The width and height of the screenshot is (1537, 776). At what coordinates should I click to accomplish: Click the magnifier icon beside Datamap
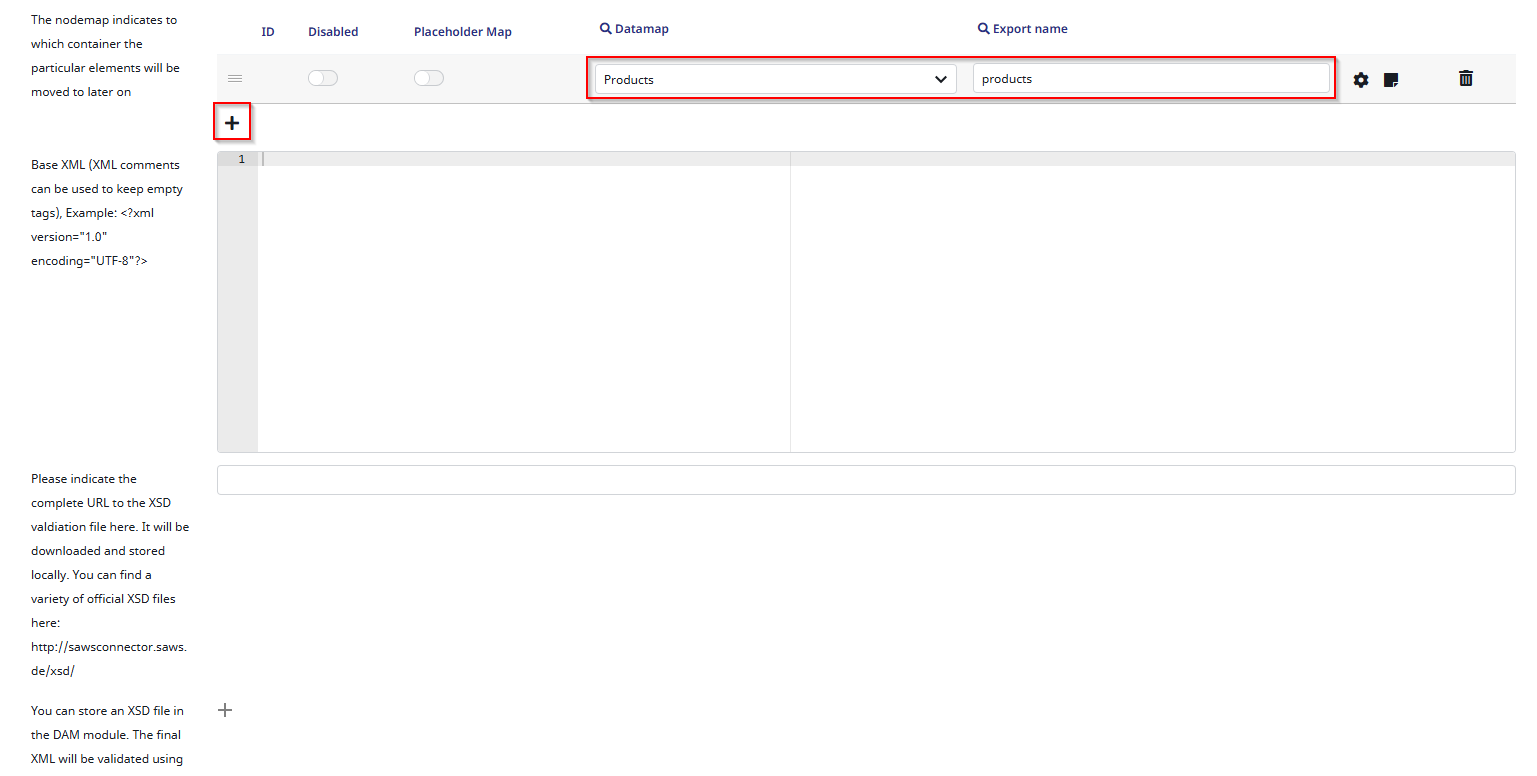click(605, 29)
